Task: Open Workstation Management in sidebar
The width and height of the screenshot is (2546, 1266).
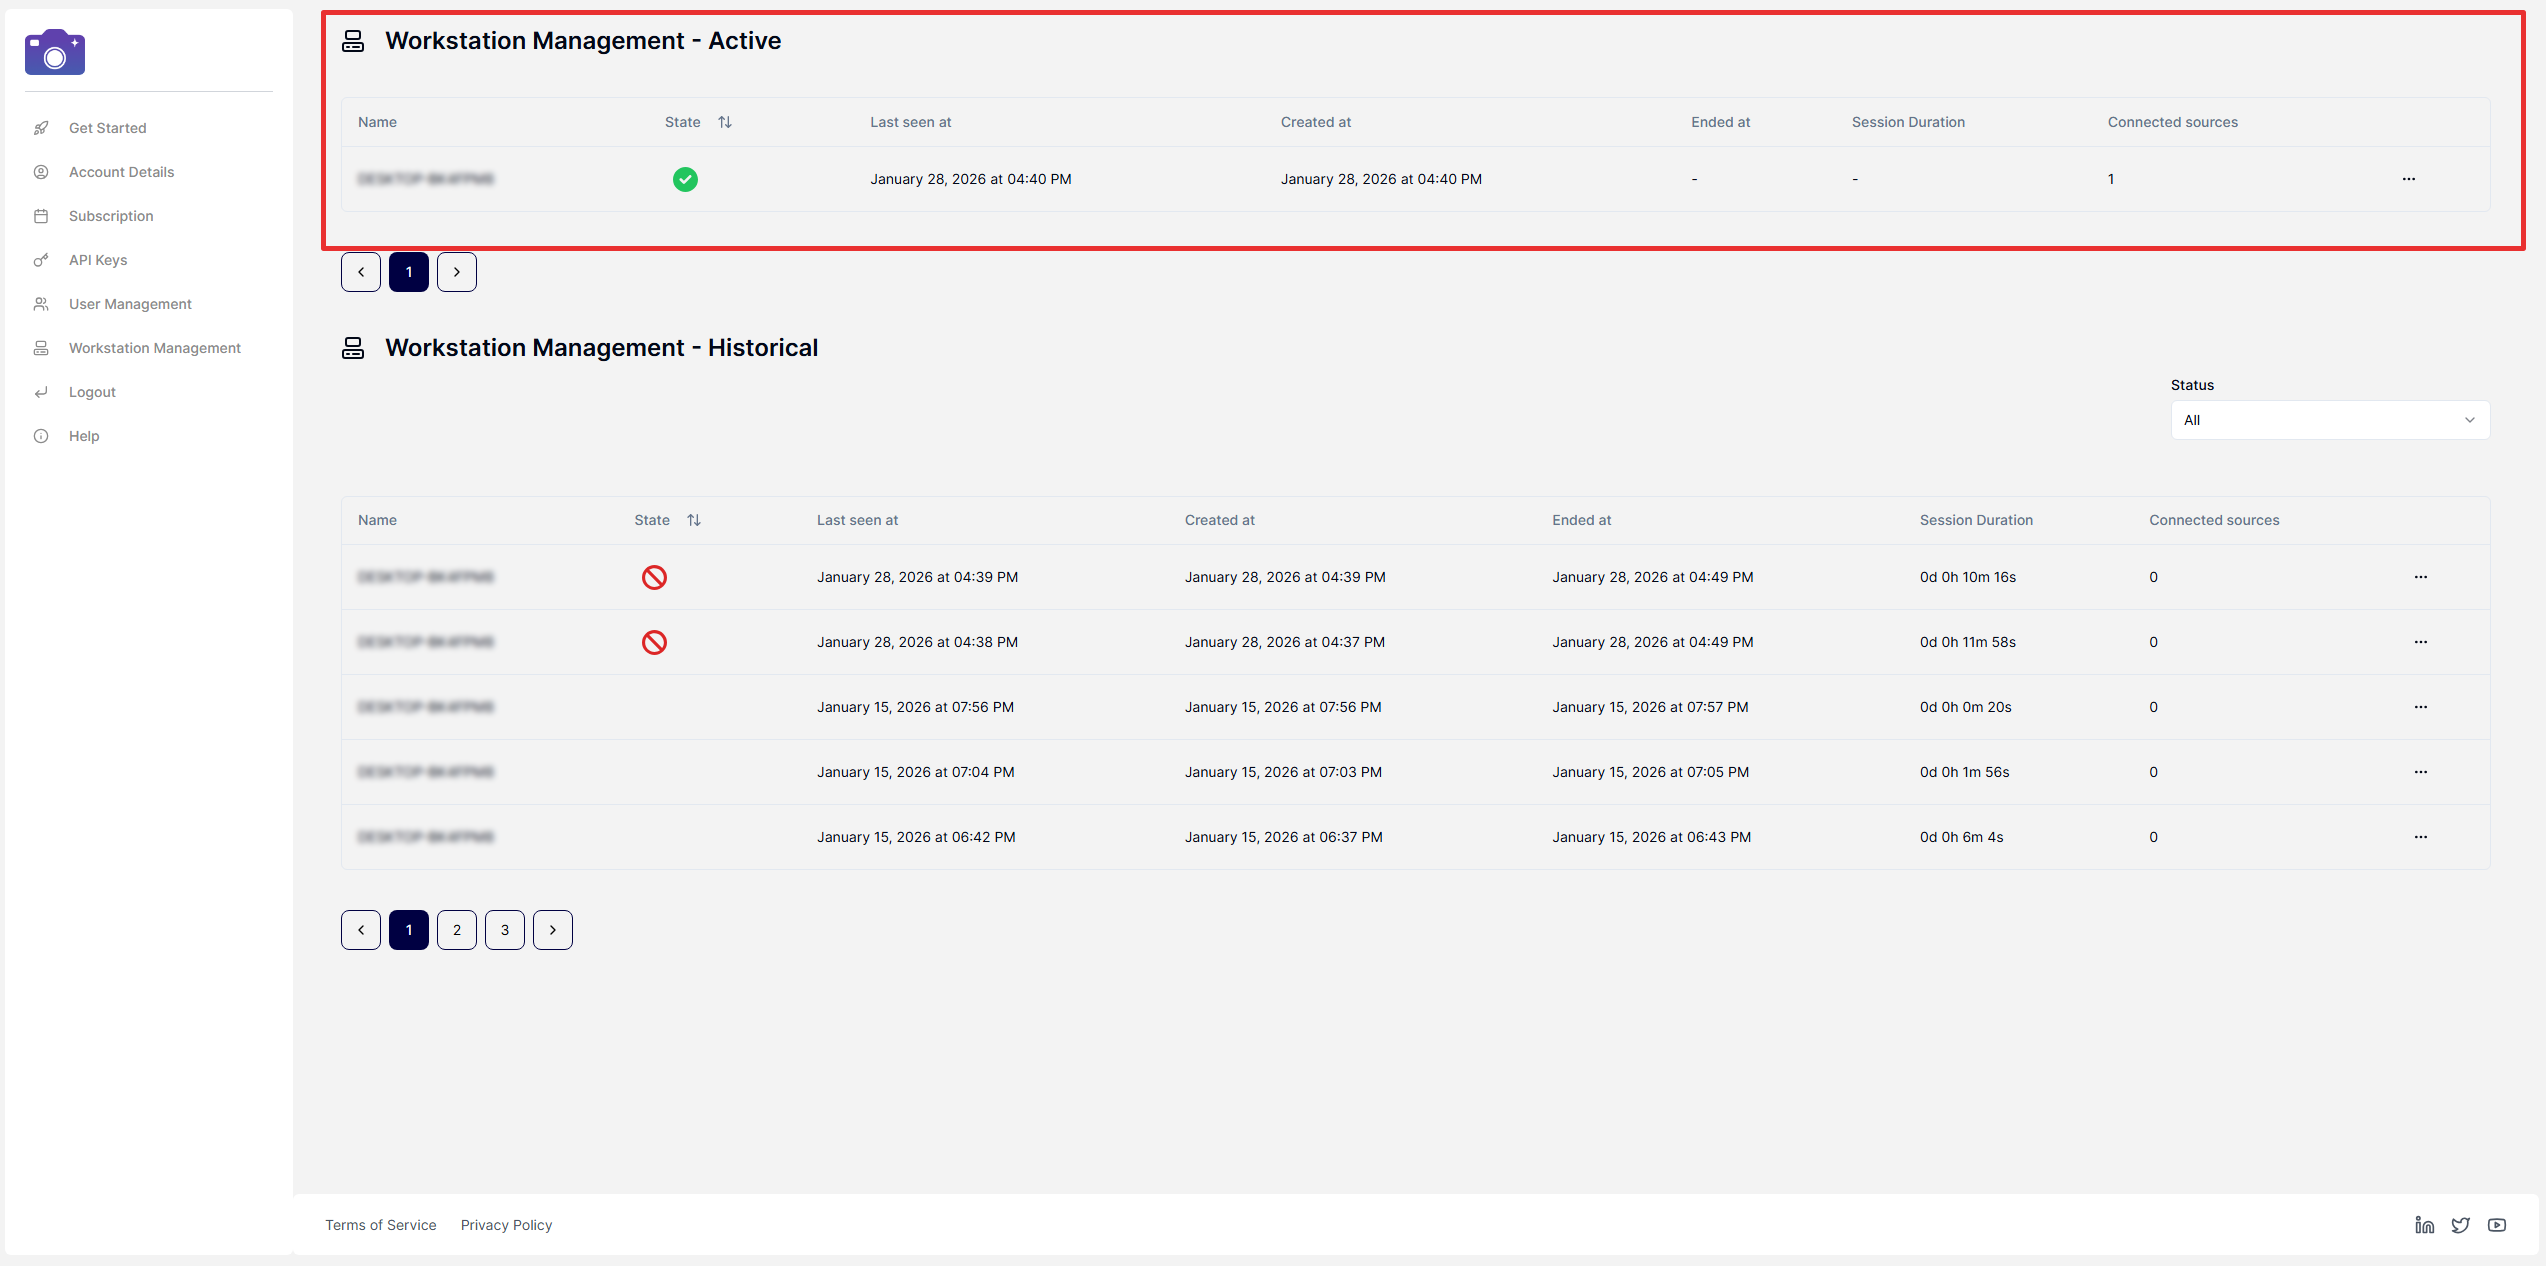Action: coord(155,348)
